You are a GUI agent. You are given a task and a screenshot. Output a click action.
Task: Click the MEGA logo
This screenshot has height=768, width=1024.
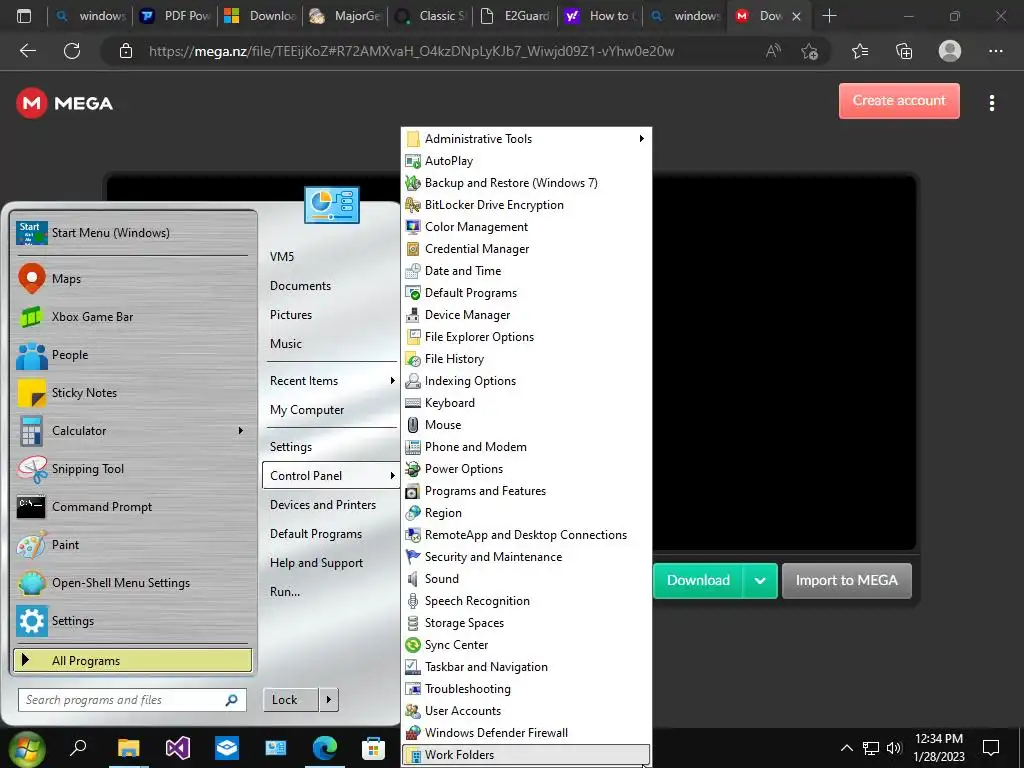click(65, 103)
